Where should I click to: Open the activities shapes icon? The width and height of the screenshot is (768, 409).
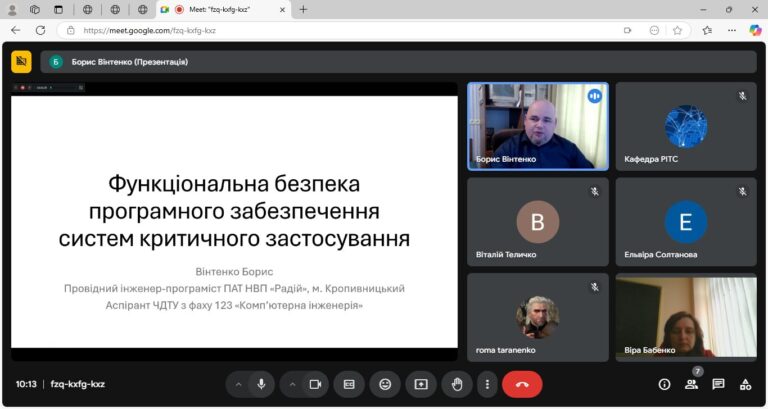[x=745, y=384]
